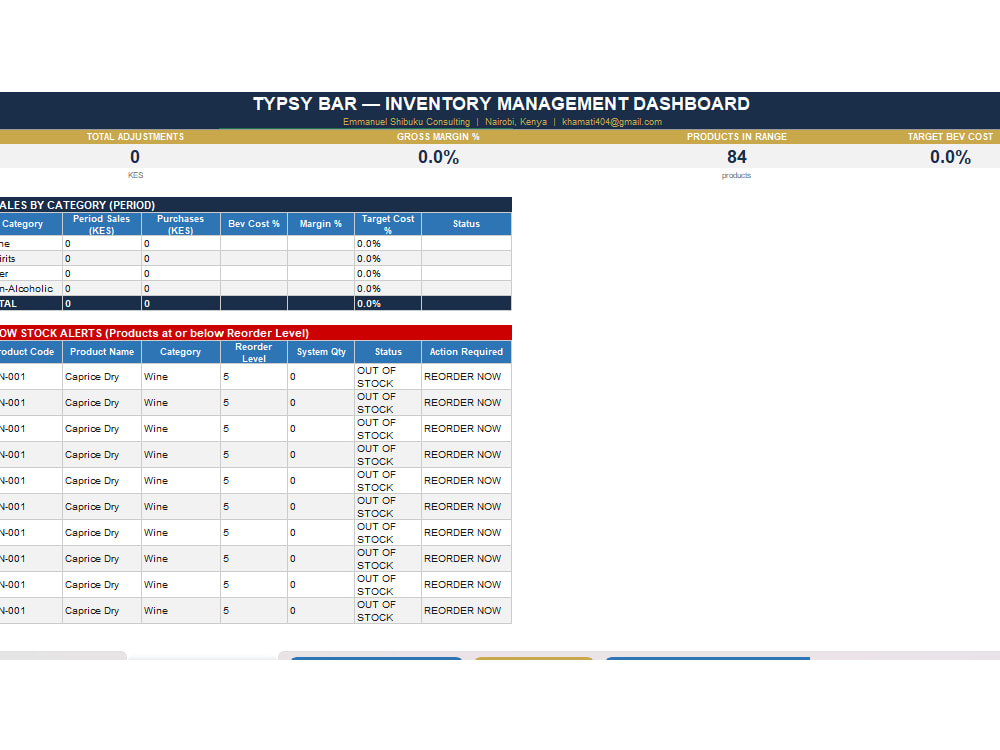The width and height of the screenshot is (1000, 750).
Task: Select Period Sales cell in TOTAL row
Action: tap(101, 304)
